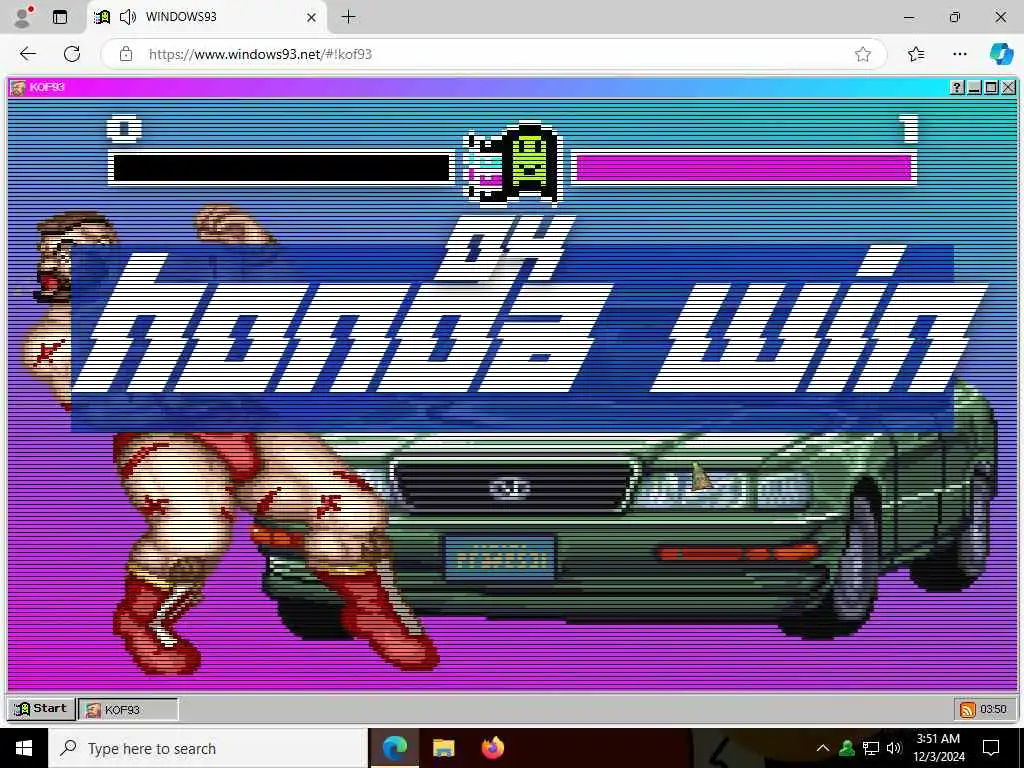Click the KOF93 title bar icon
1024x768 pixels.
[x=18, y=88]
